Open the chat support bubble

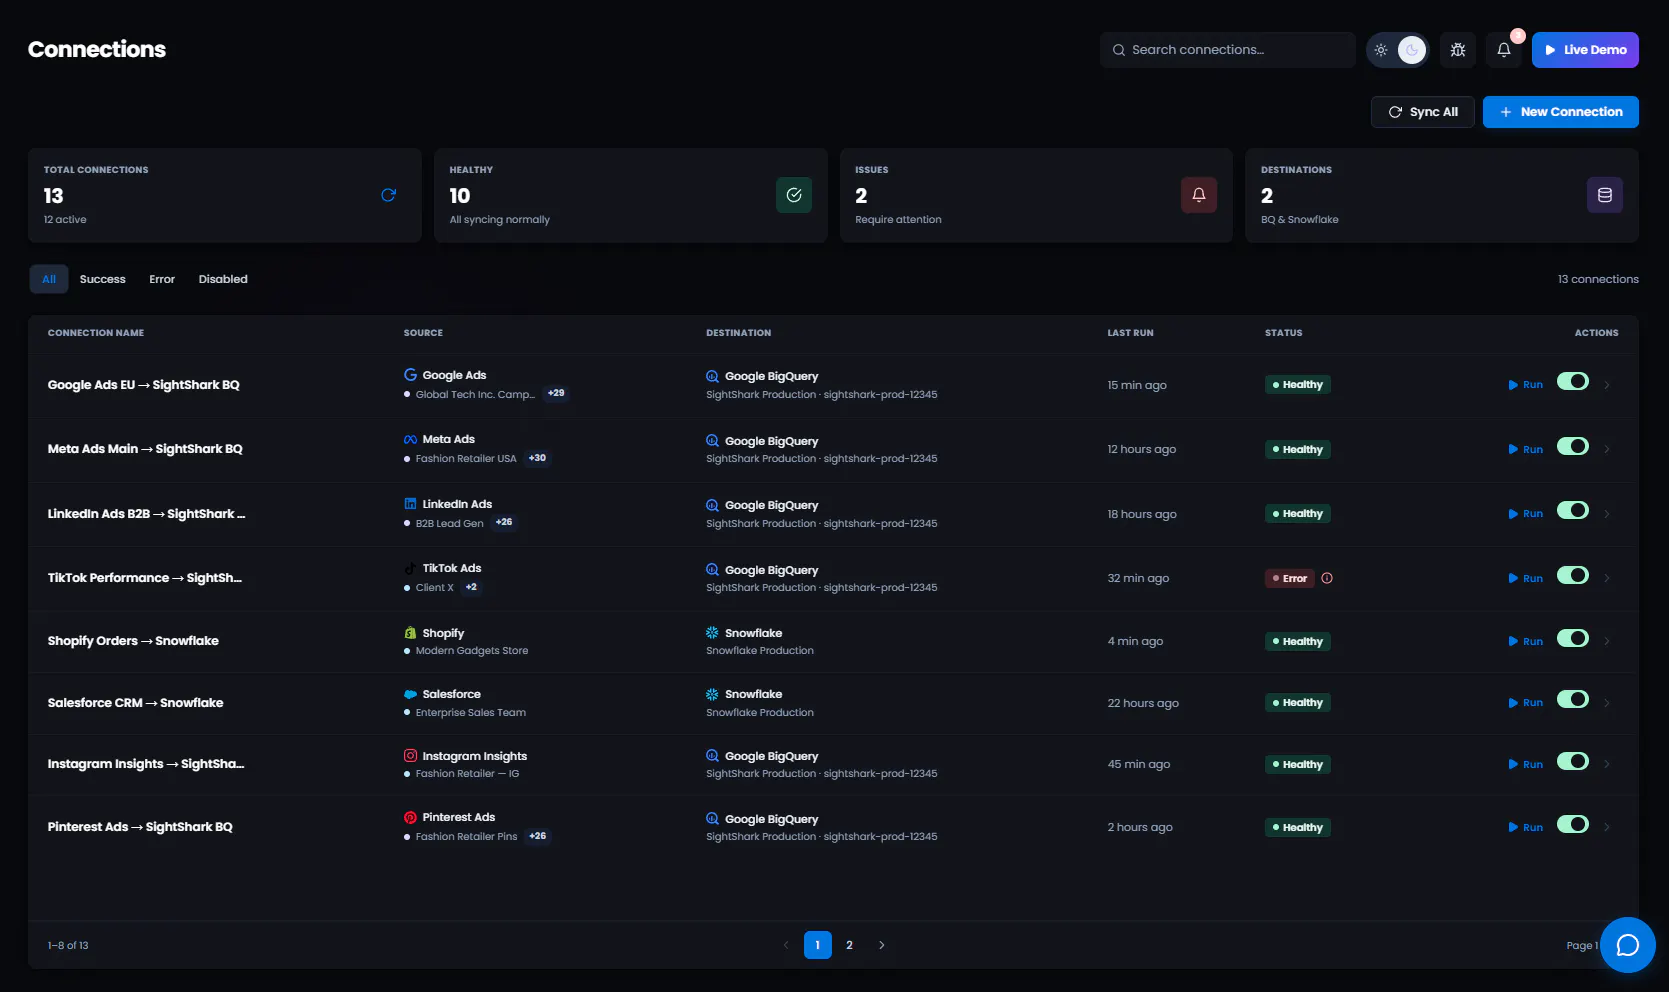tap(1628, 945)
